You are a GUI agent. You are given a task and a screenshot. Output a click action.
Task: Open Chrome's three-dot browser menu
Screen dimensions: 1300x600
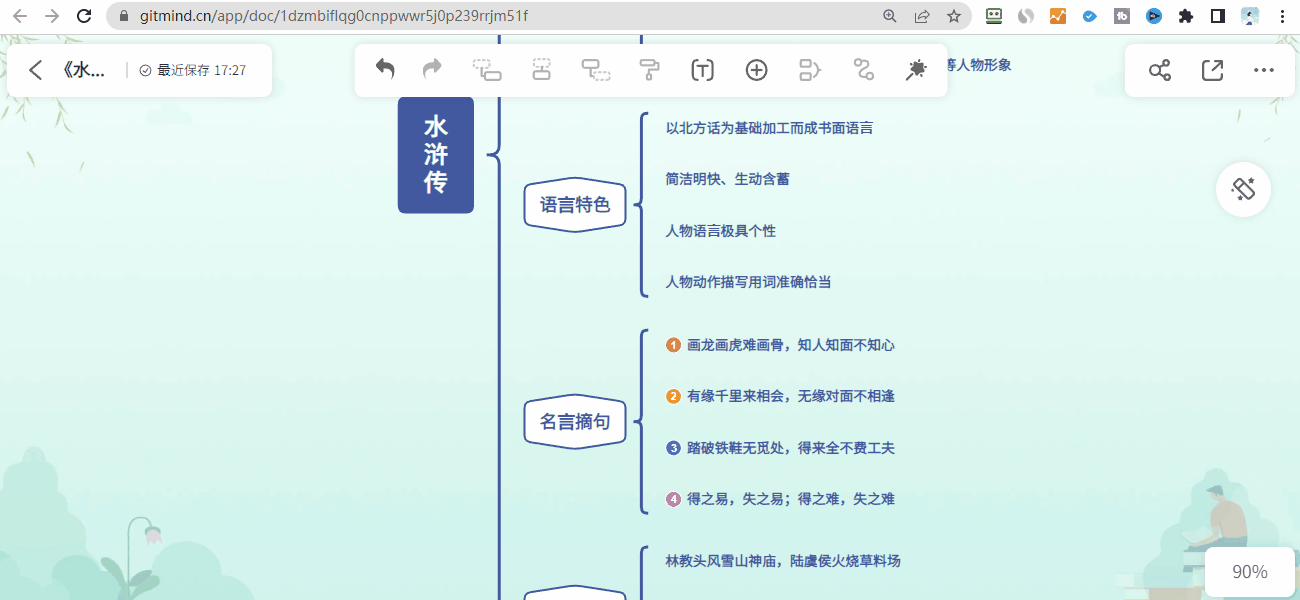pos(1281,16)
